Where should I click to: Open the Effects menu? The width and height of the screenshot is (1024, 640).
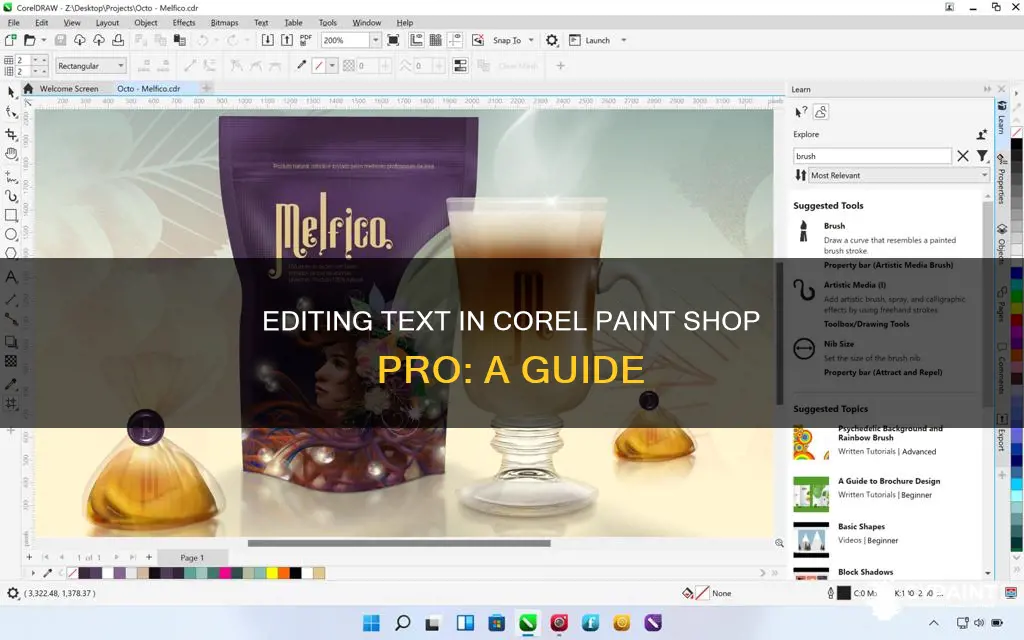(x=184, y=22)
